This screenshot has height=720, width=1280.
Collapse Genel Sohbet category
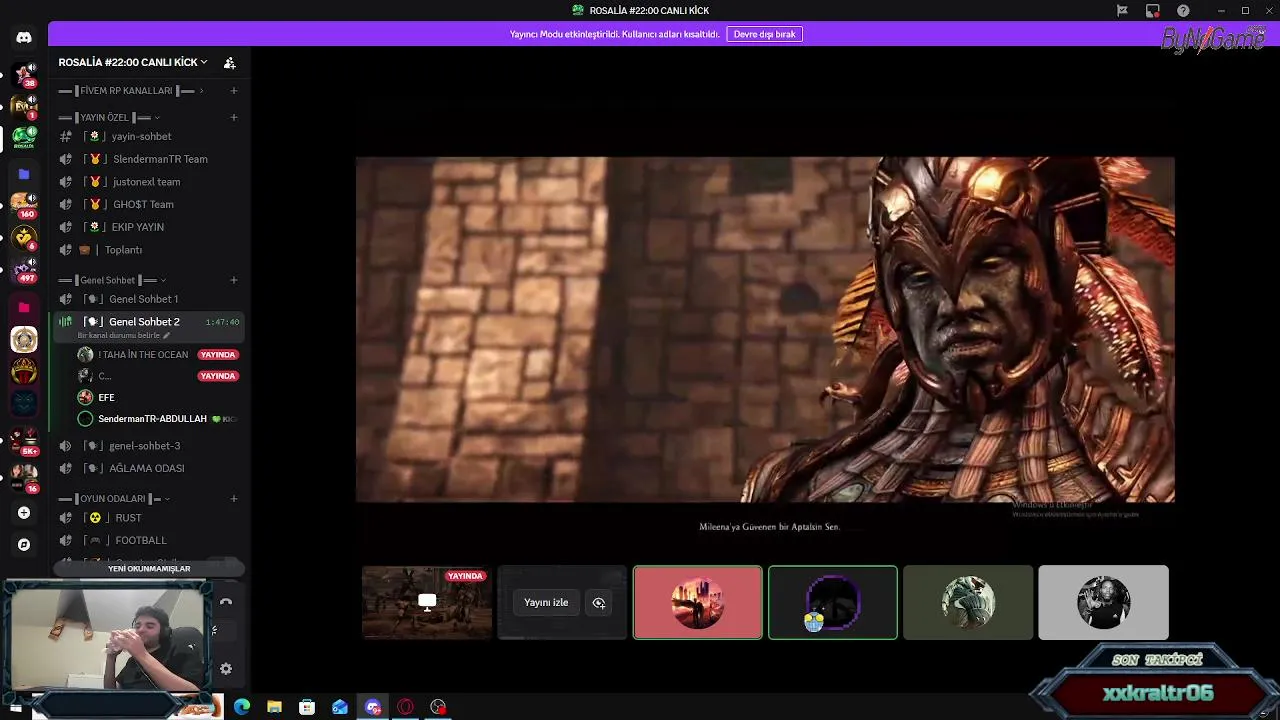click(113, 280)
